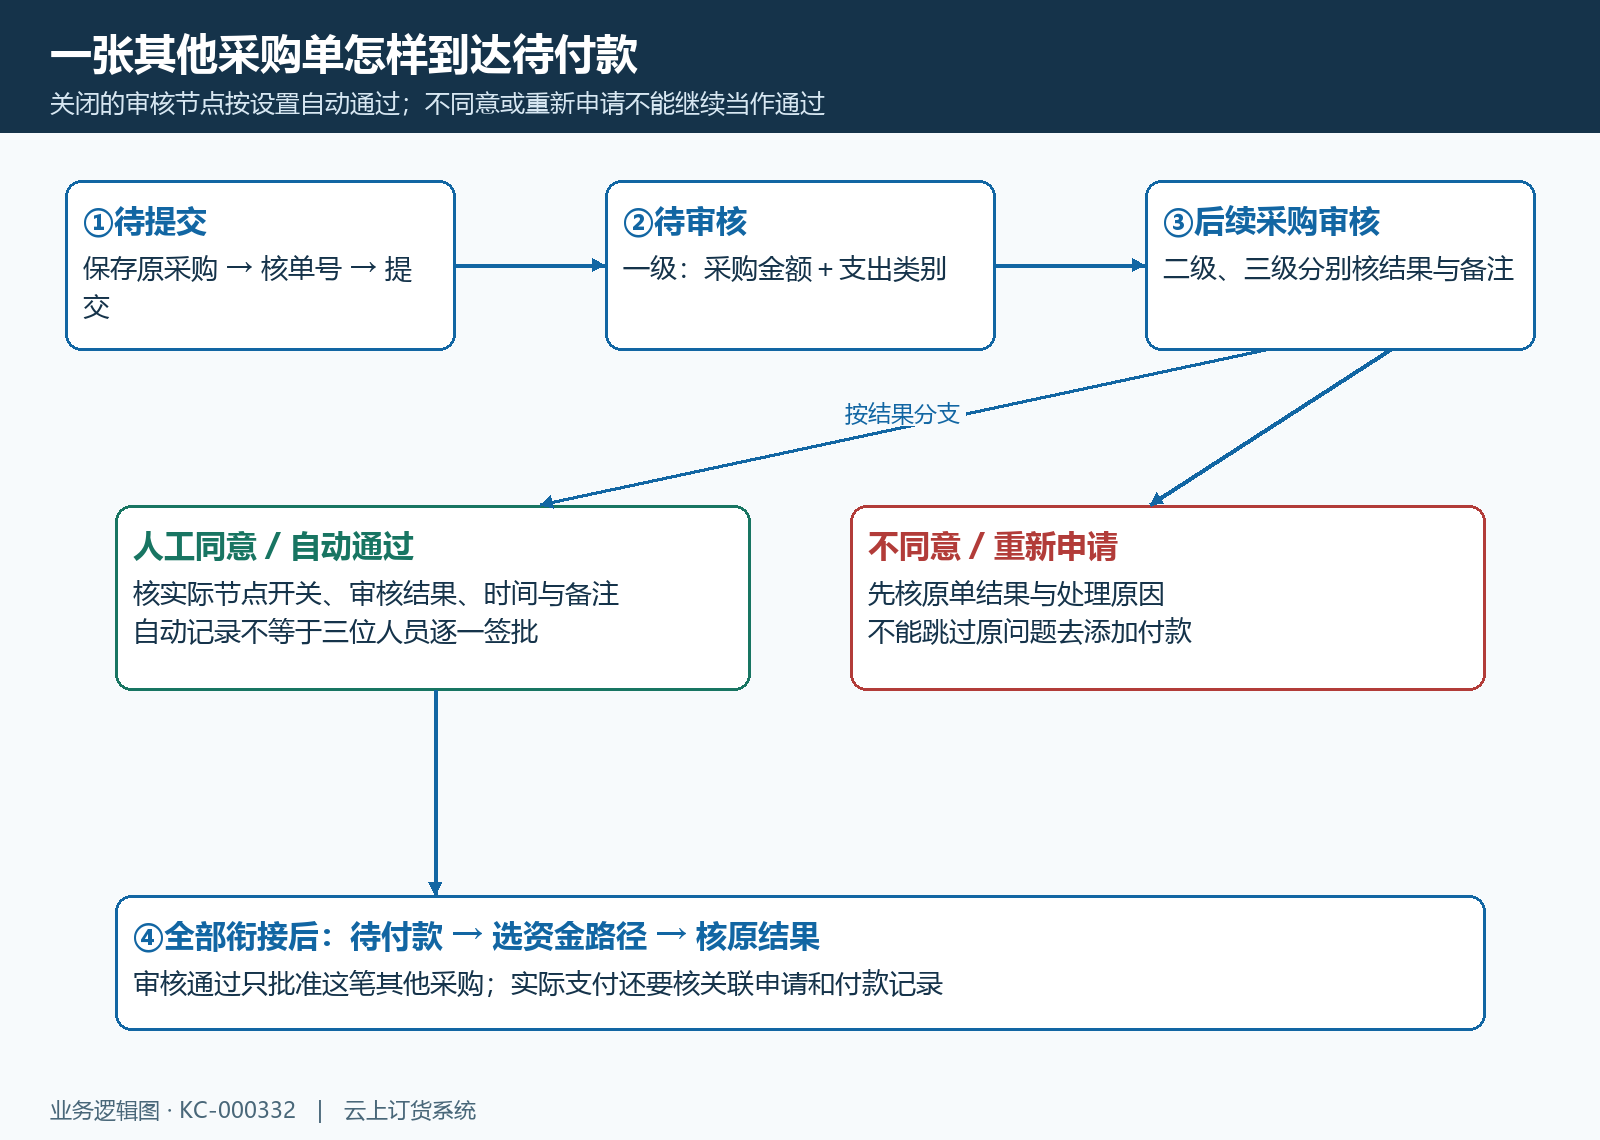The height and width of the screenshot is (1140, 1600).
Task: Select the line 二级、三级分别核结果与备注
Action: click(x=1338, y=269)
